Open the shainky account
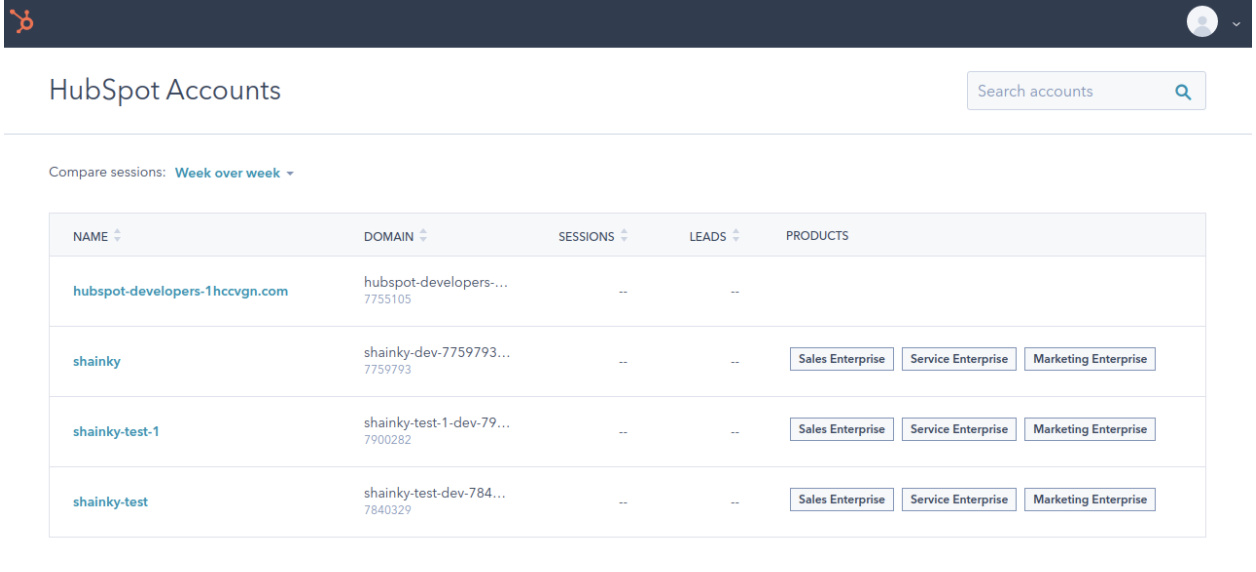This screenshot has width=1256, height=572. point(97,362)
